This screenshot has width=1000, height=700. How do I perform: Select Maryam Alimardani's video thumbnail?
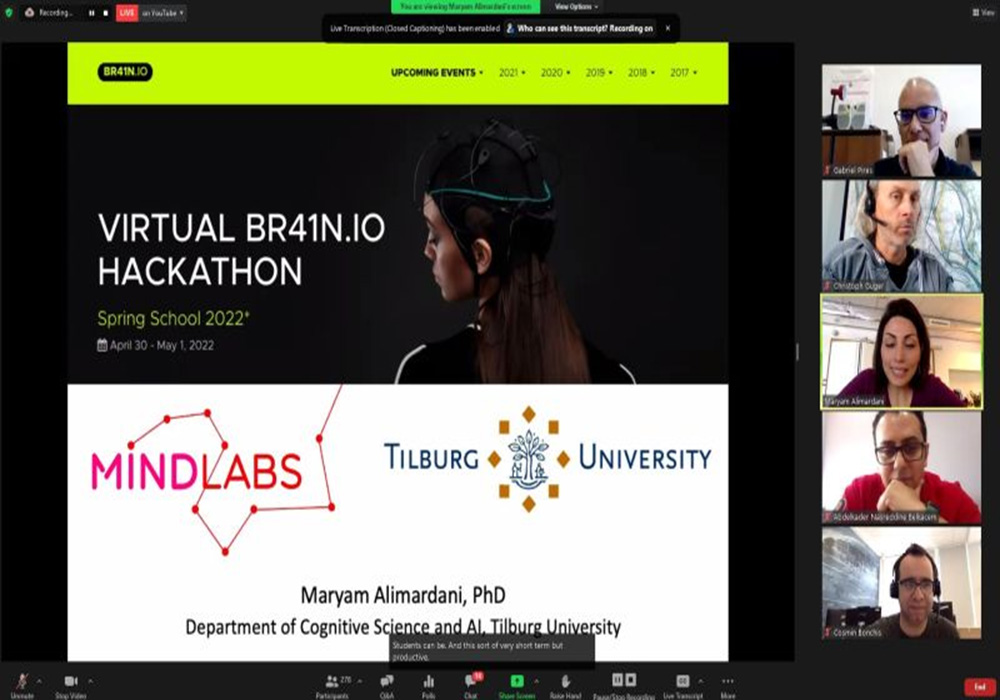click(901, 351)
